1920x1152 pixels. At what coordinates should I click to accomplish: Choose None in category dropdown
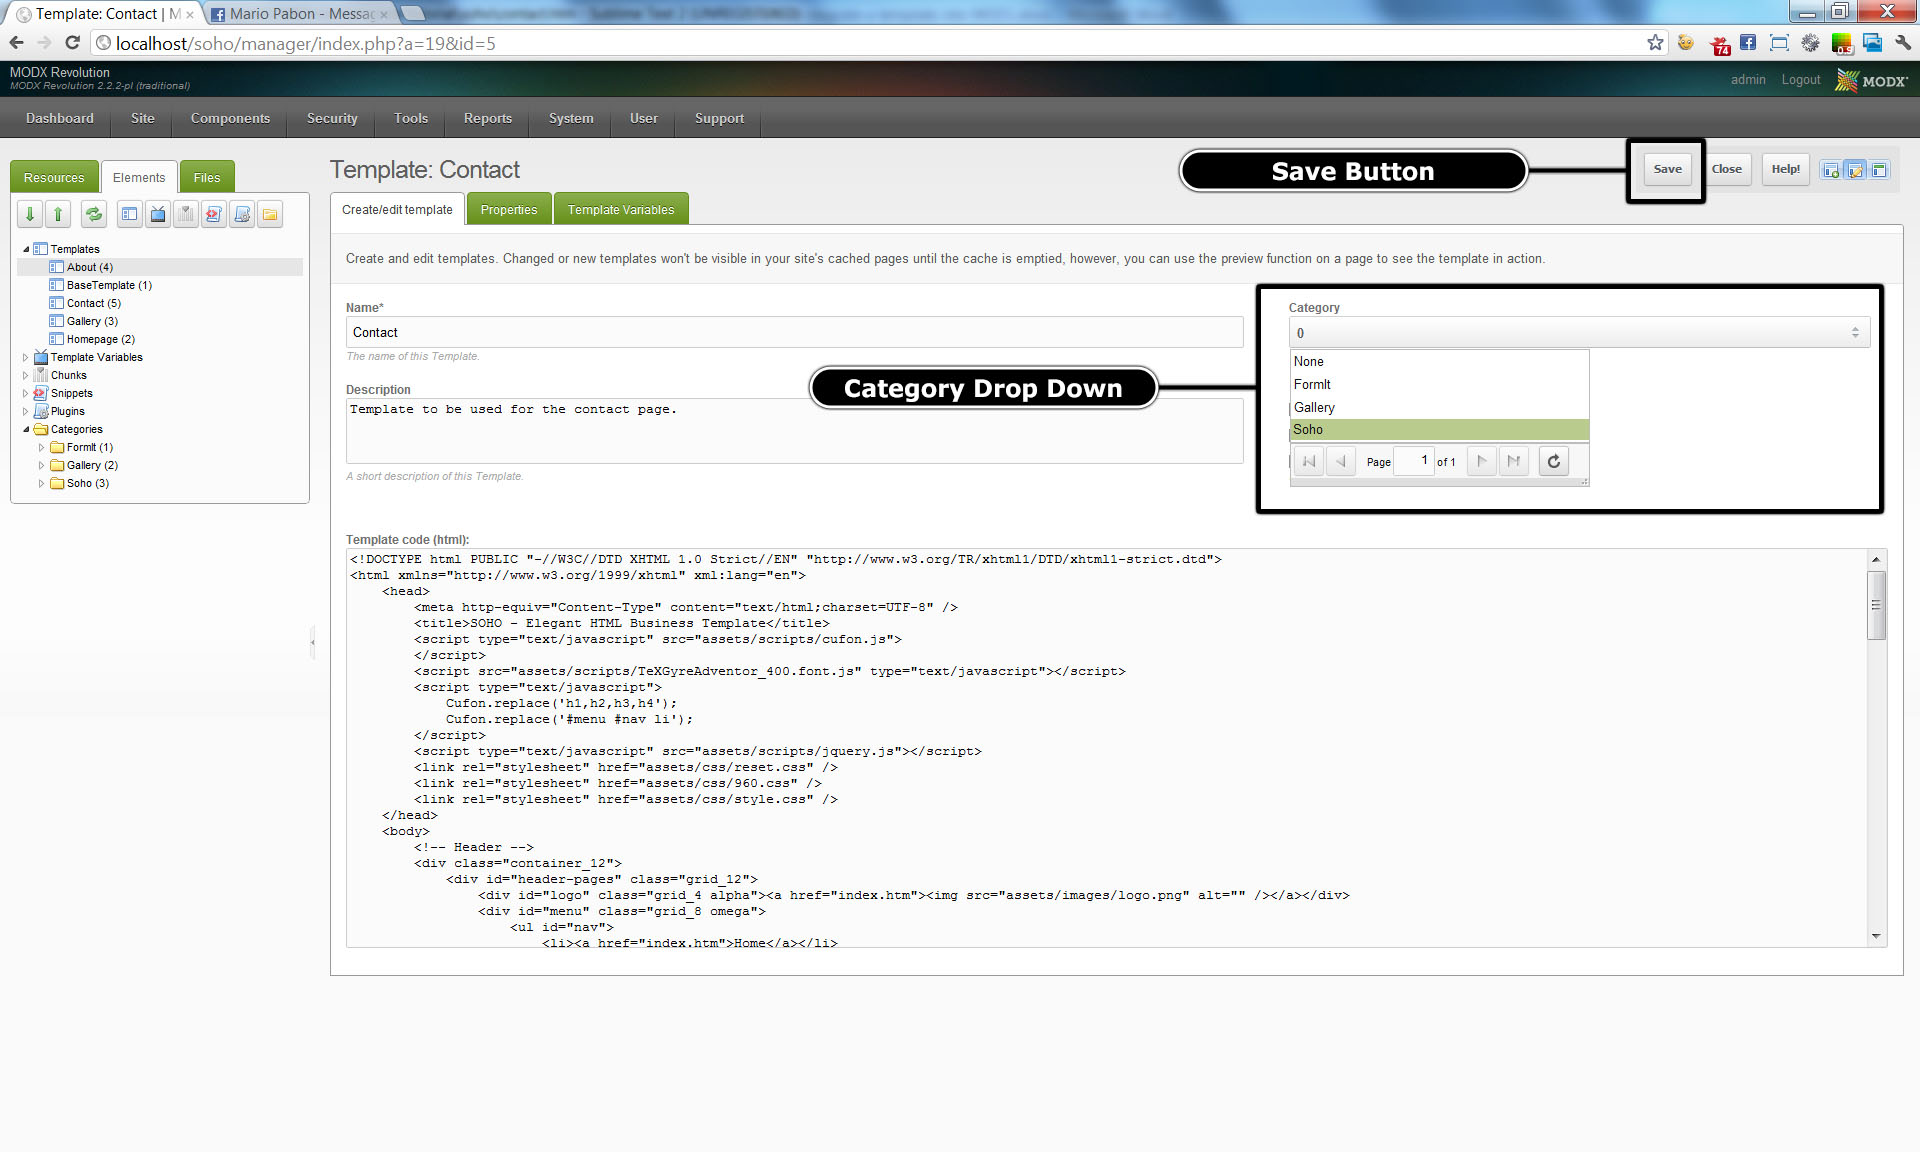click(x=1439, y=361)
